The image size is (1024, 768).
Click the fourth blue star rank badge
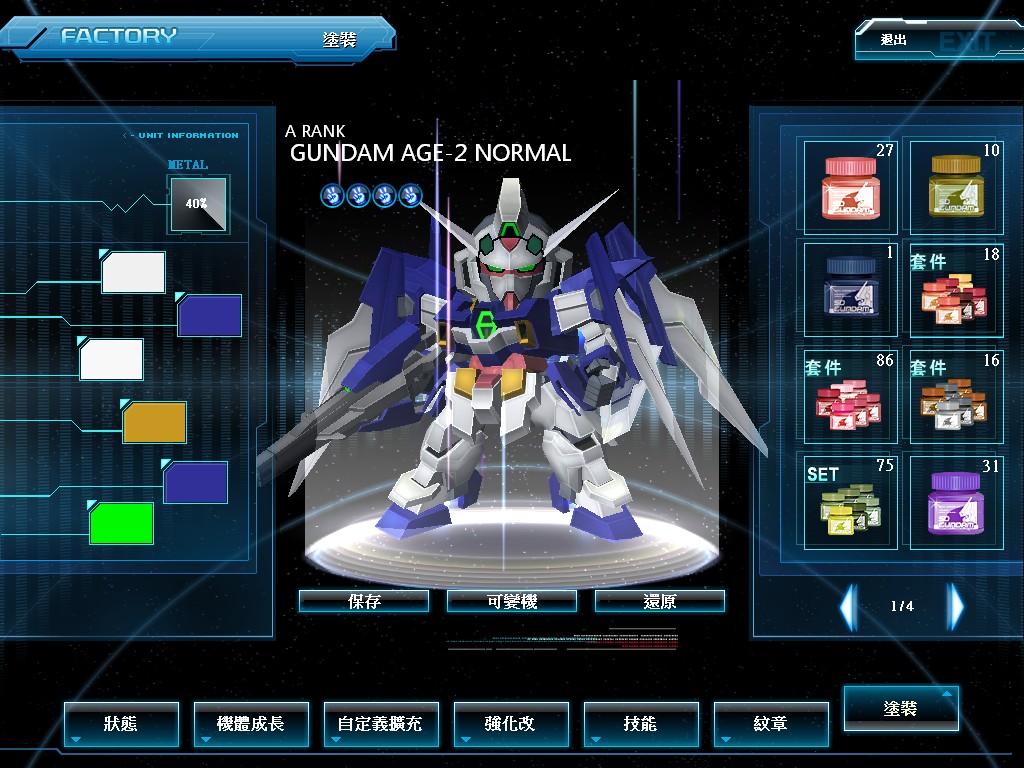tap(410, 195)
